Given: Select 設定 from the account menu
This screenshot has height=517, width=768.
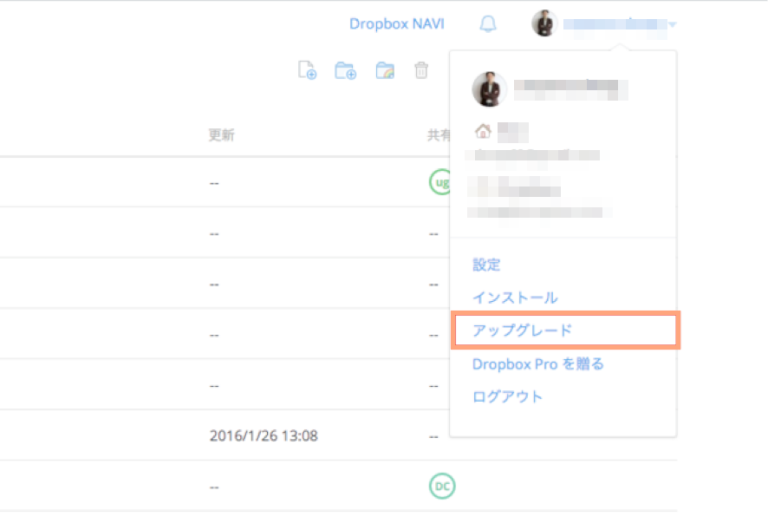Looking at the screenshot, I should (x=486, y=265).
